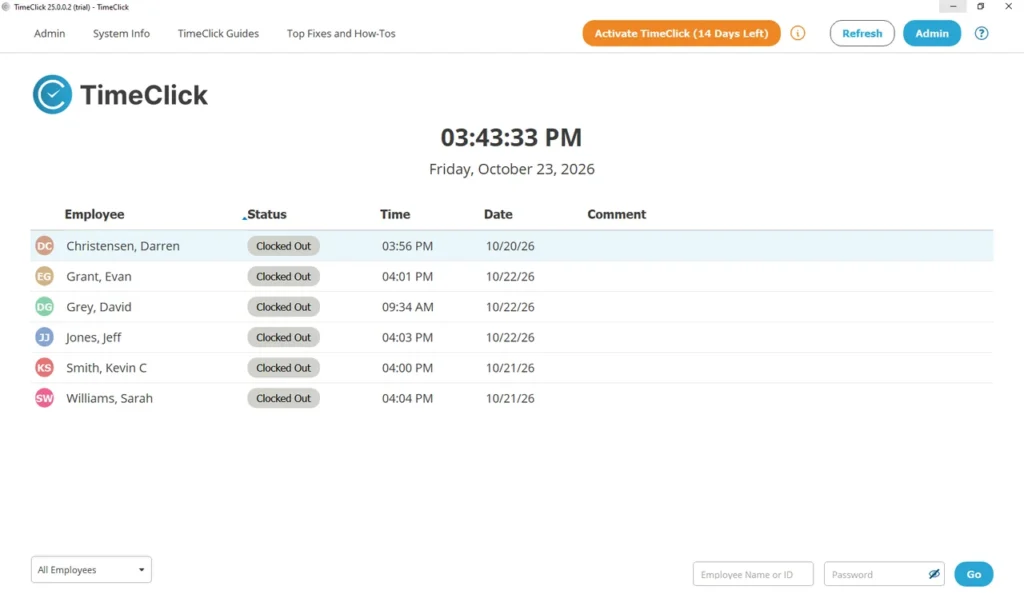1024x614 pixels.
Task: Click Darren Christensen's DC avatar
Action: pos(44,246)
